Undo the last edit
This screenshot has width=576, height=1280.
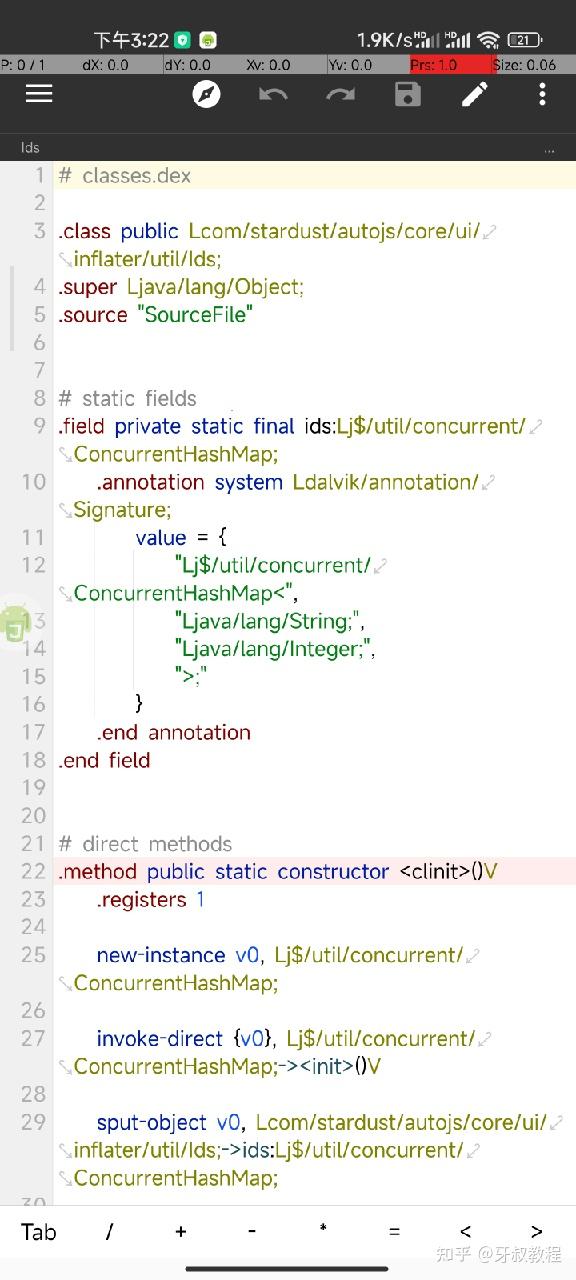(x=273, y=95)
